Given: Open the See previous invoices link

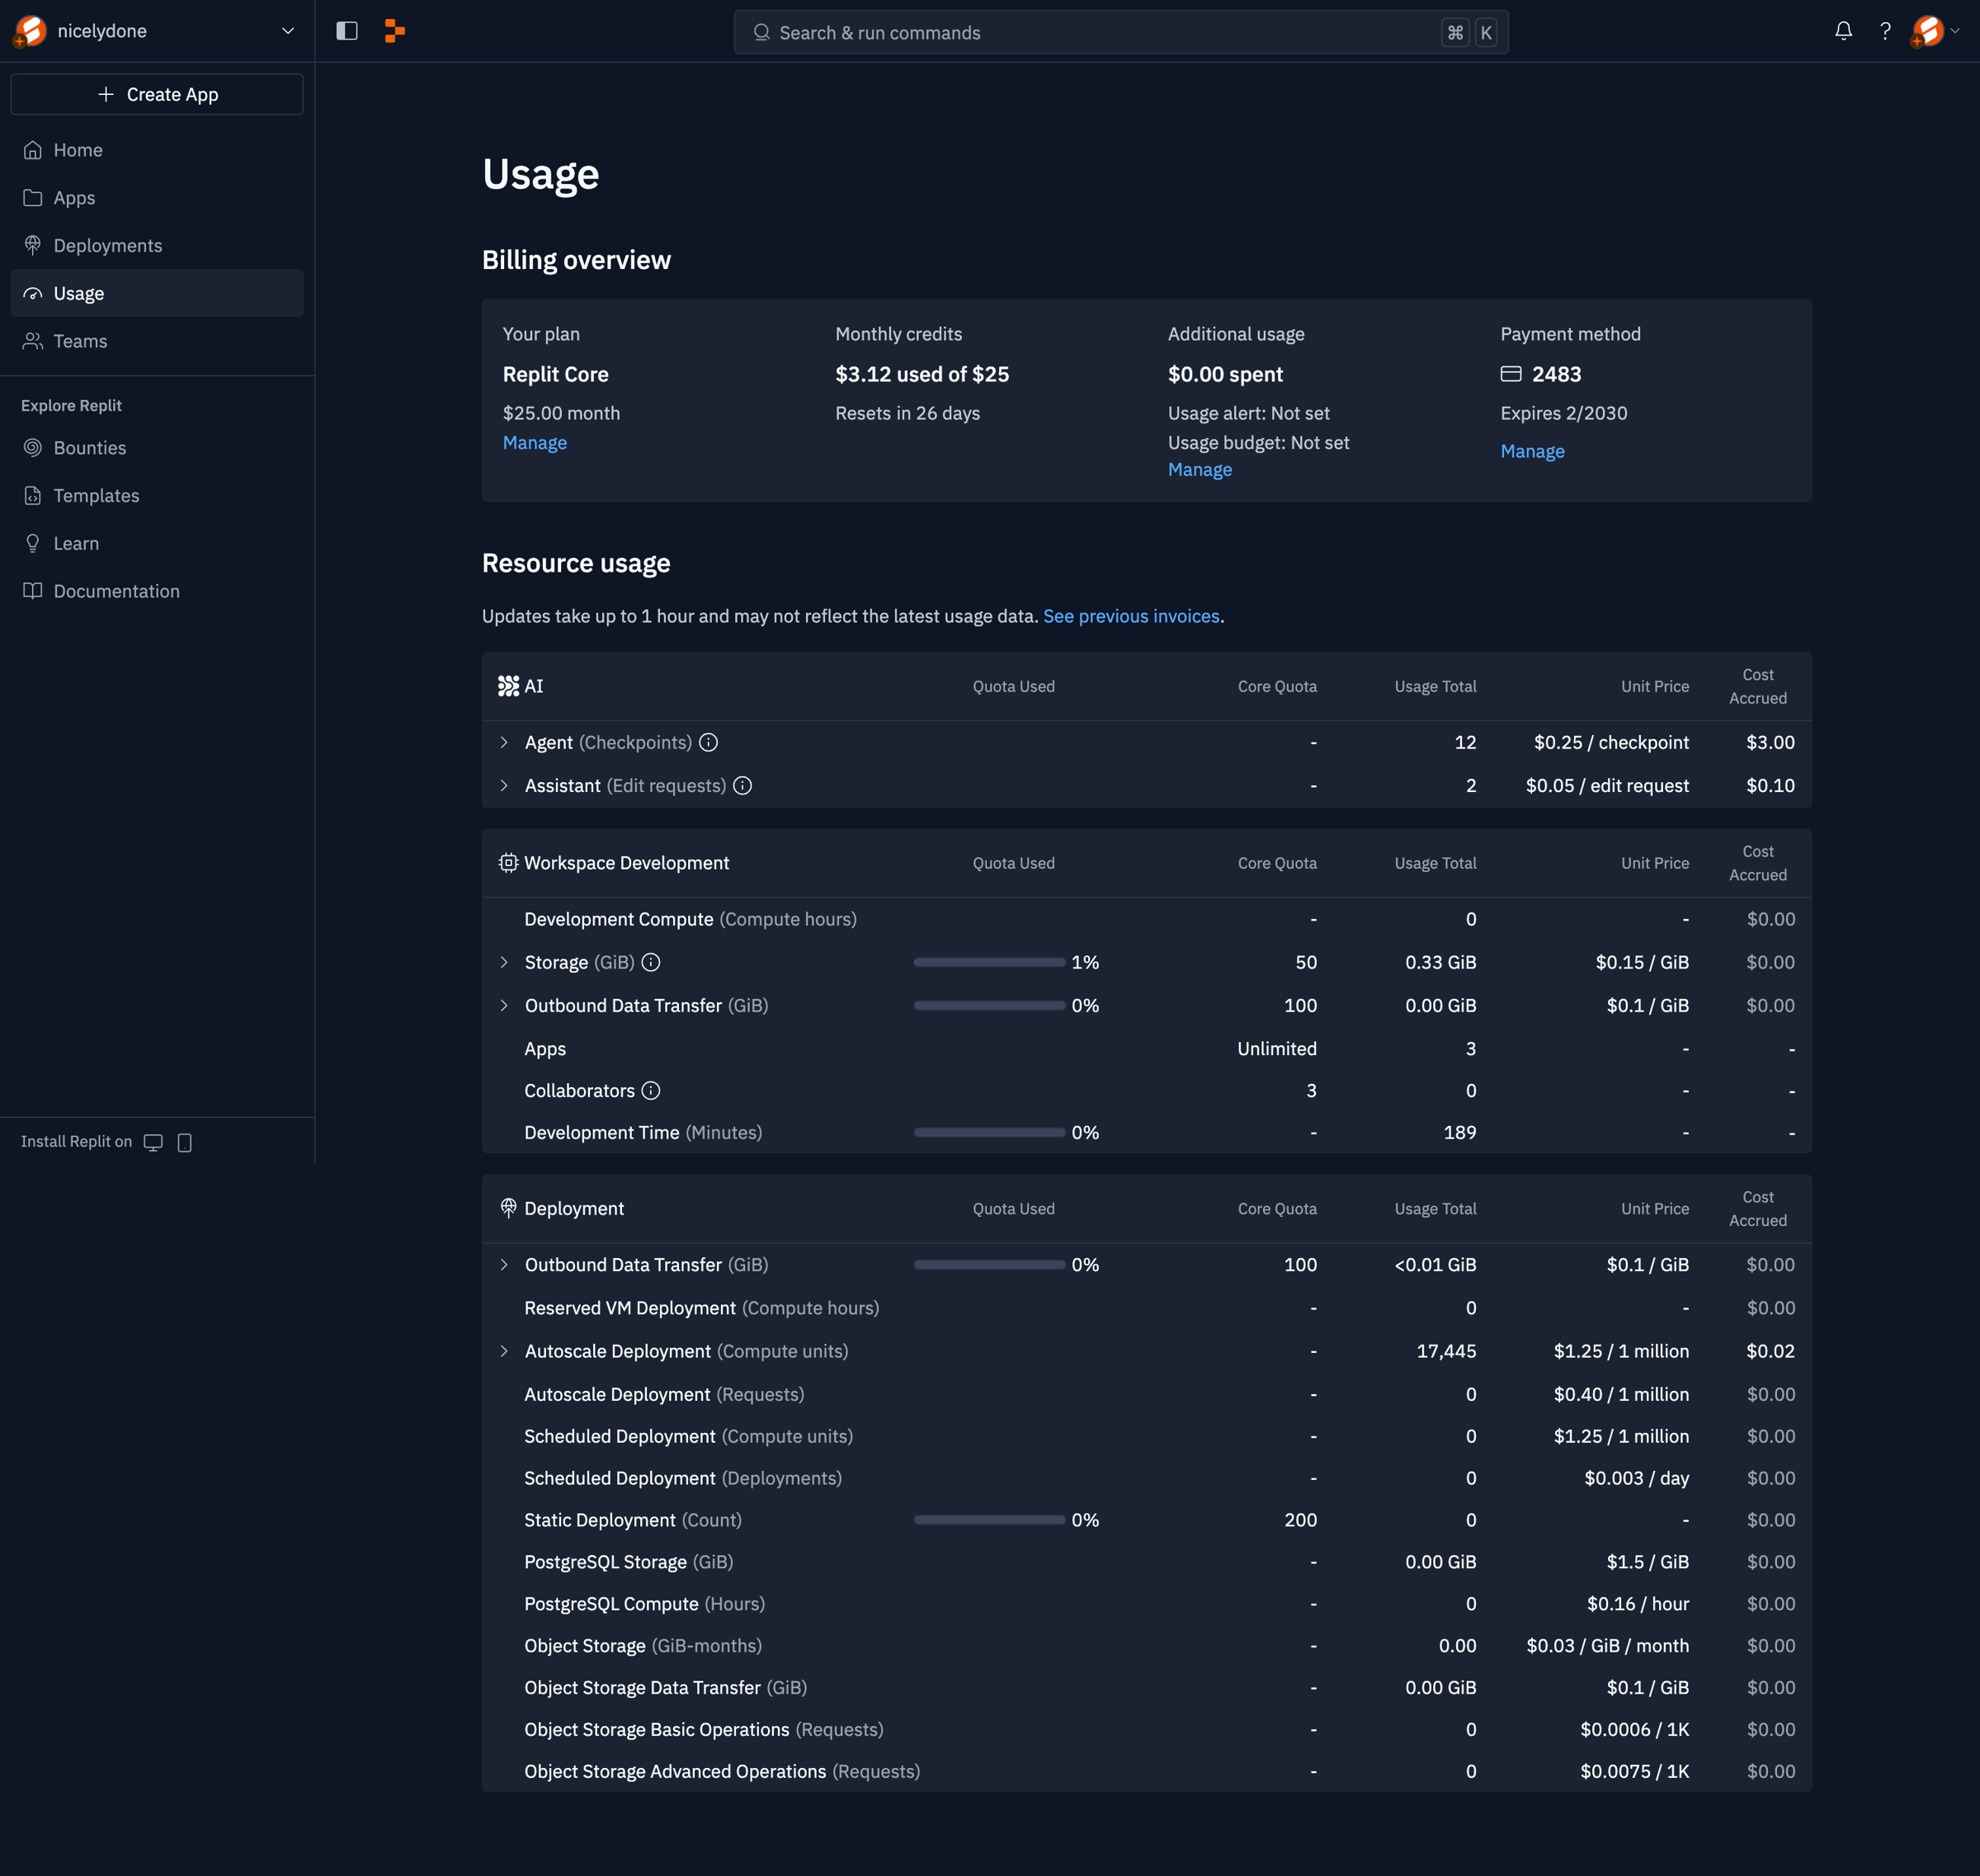Looking at the screenshot, I should click(x=1131, y=616).
